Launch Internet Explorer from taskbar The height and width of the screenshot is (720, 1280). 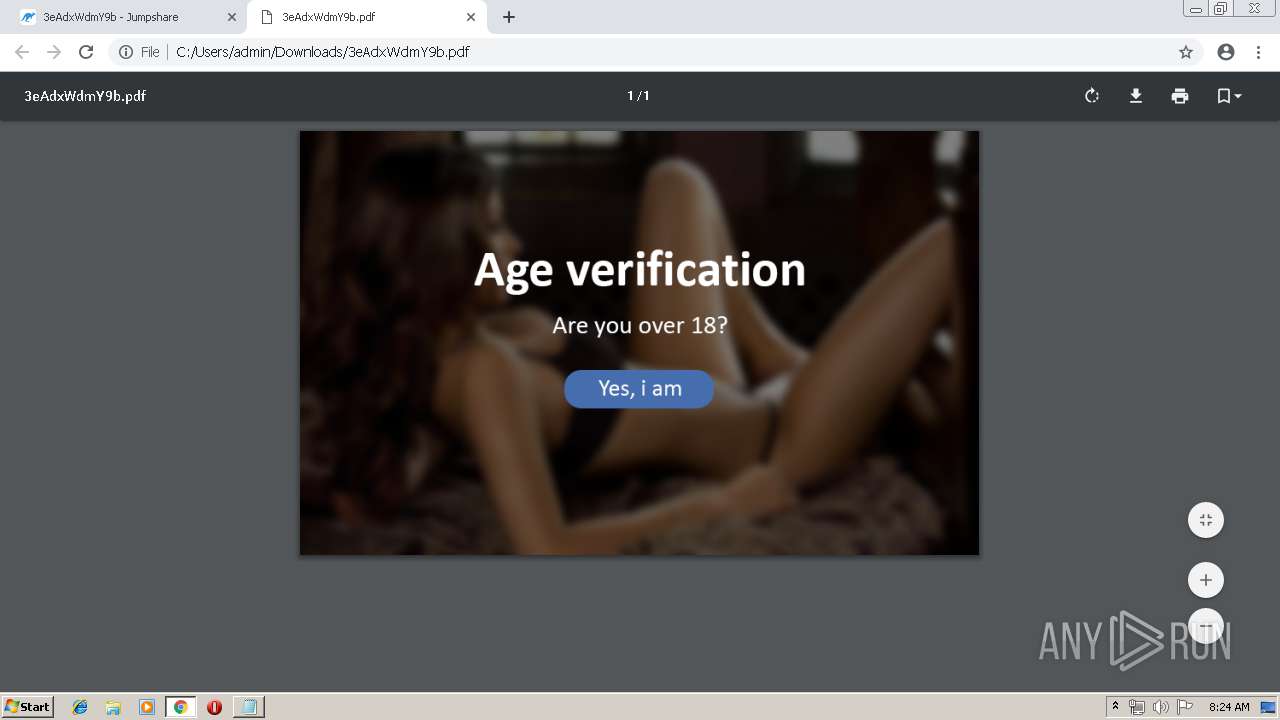tap(80, 707)
